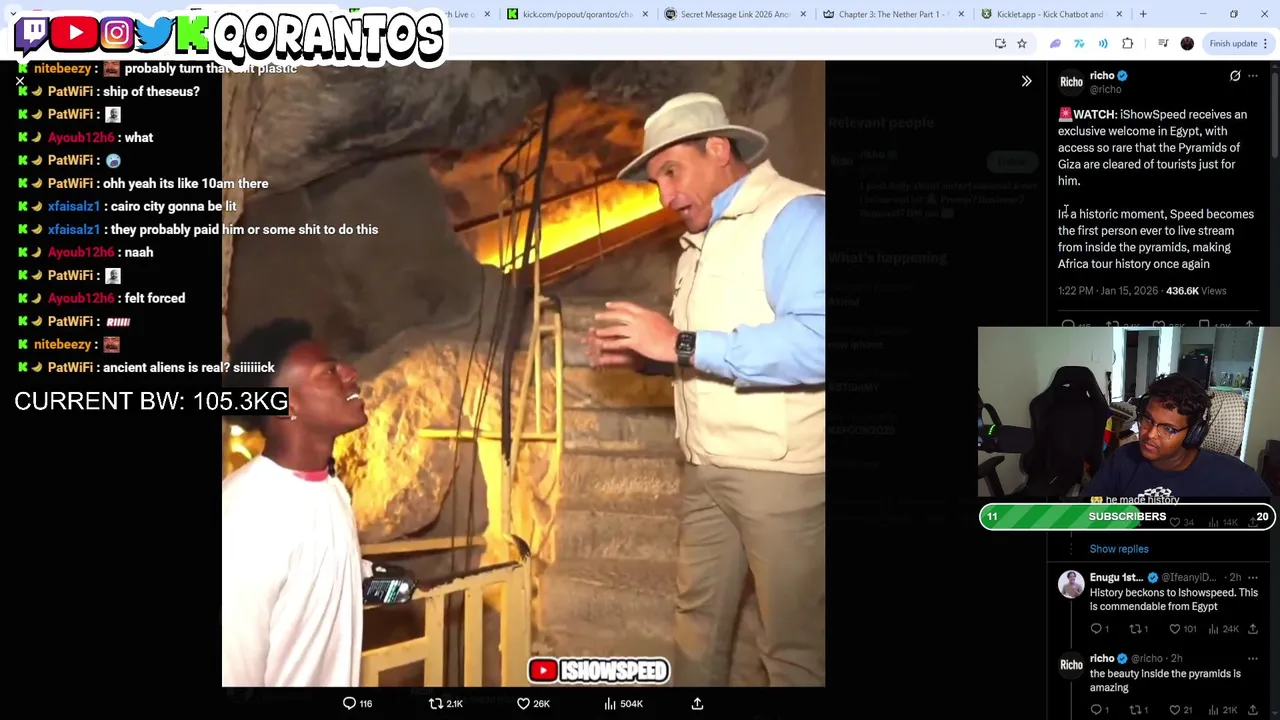This screenshot has height=720, width=1280.
Task: Close the kick.com popout tab
Action: click(x=645, y=14)
